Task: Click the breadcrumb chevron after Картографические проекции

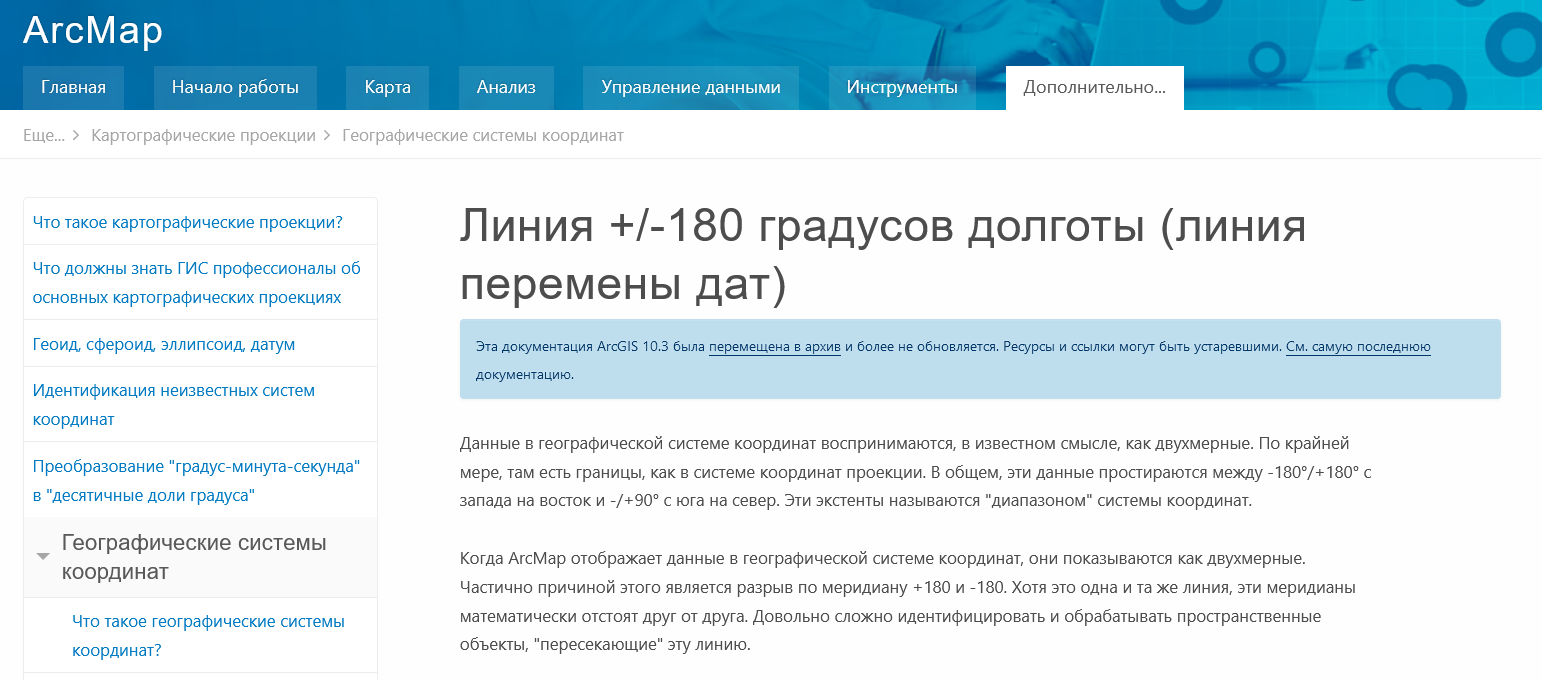Action: (x=327, y=136)
